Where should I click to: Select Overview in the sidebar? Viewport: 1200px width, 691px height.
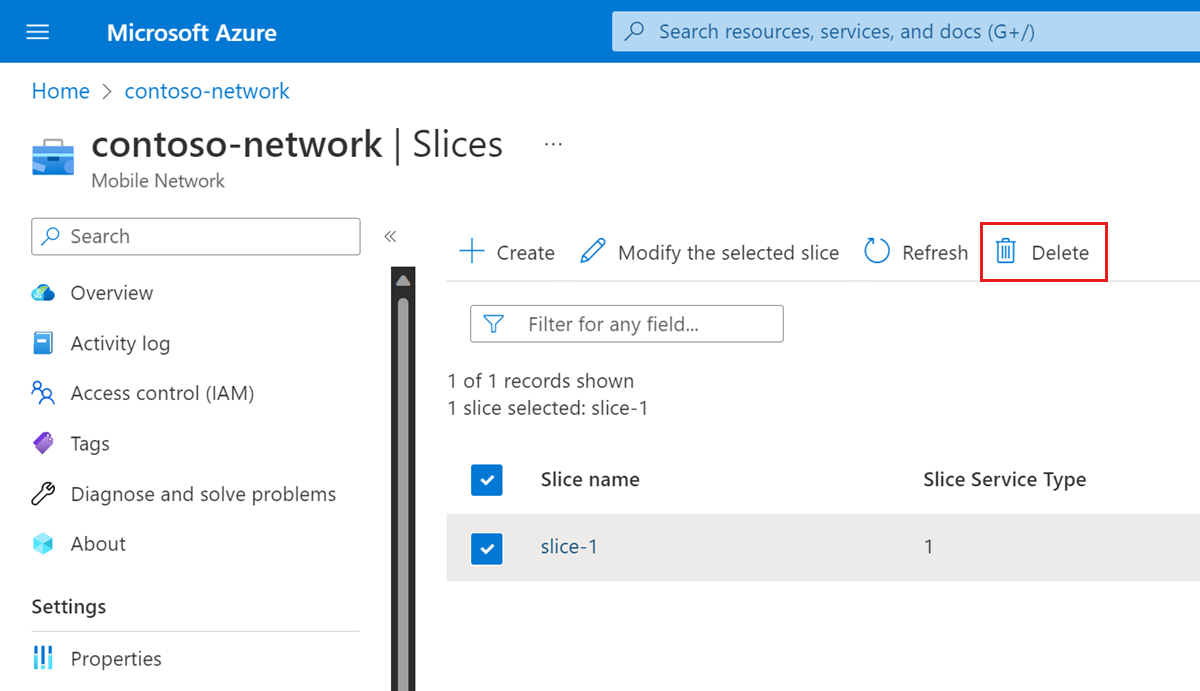[x=42, y=293]
